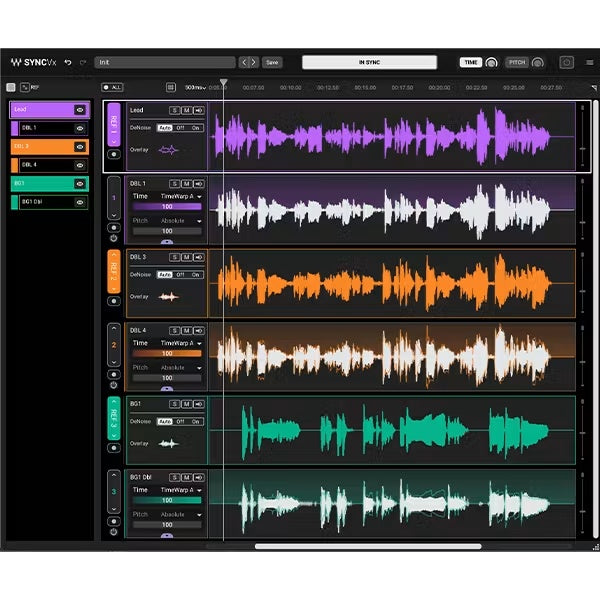Click the square stop icon above track list
Viewport: 600px width, 600px height.
[11, 87]
